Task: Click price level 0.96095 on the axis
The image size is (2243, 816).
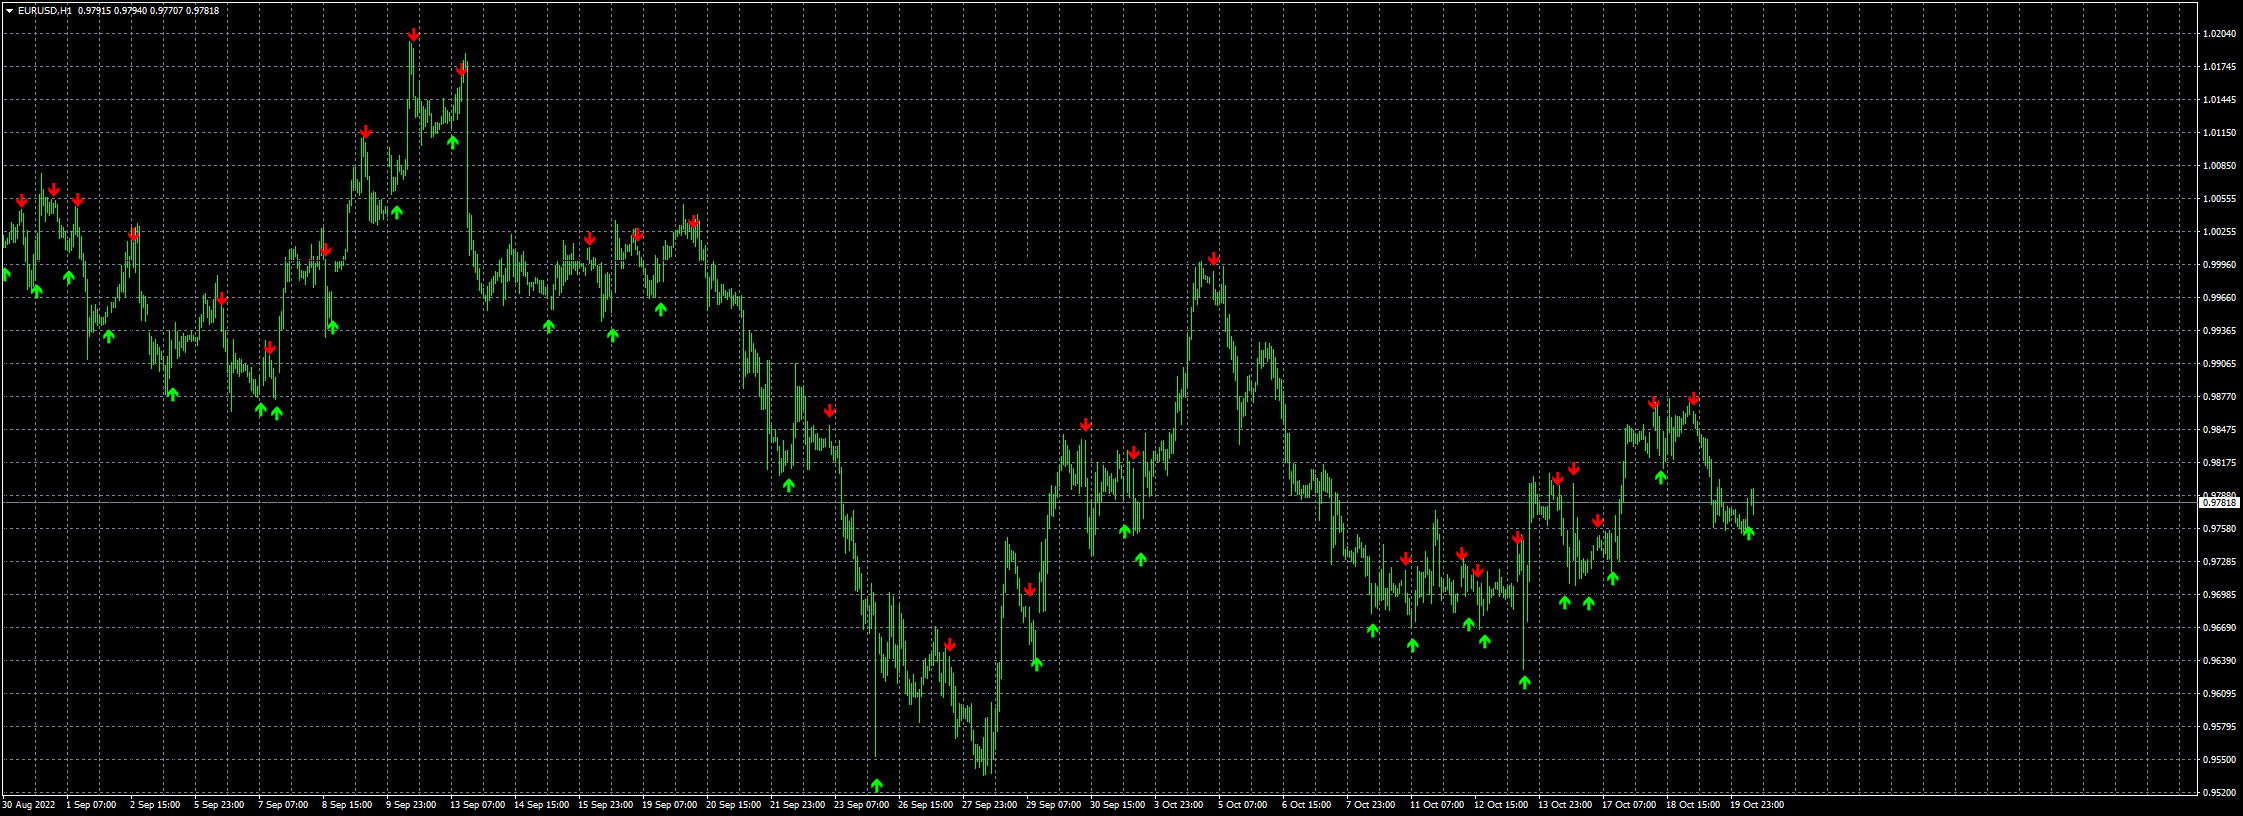Action: coord(2218,694)
